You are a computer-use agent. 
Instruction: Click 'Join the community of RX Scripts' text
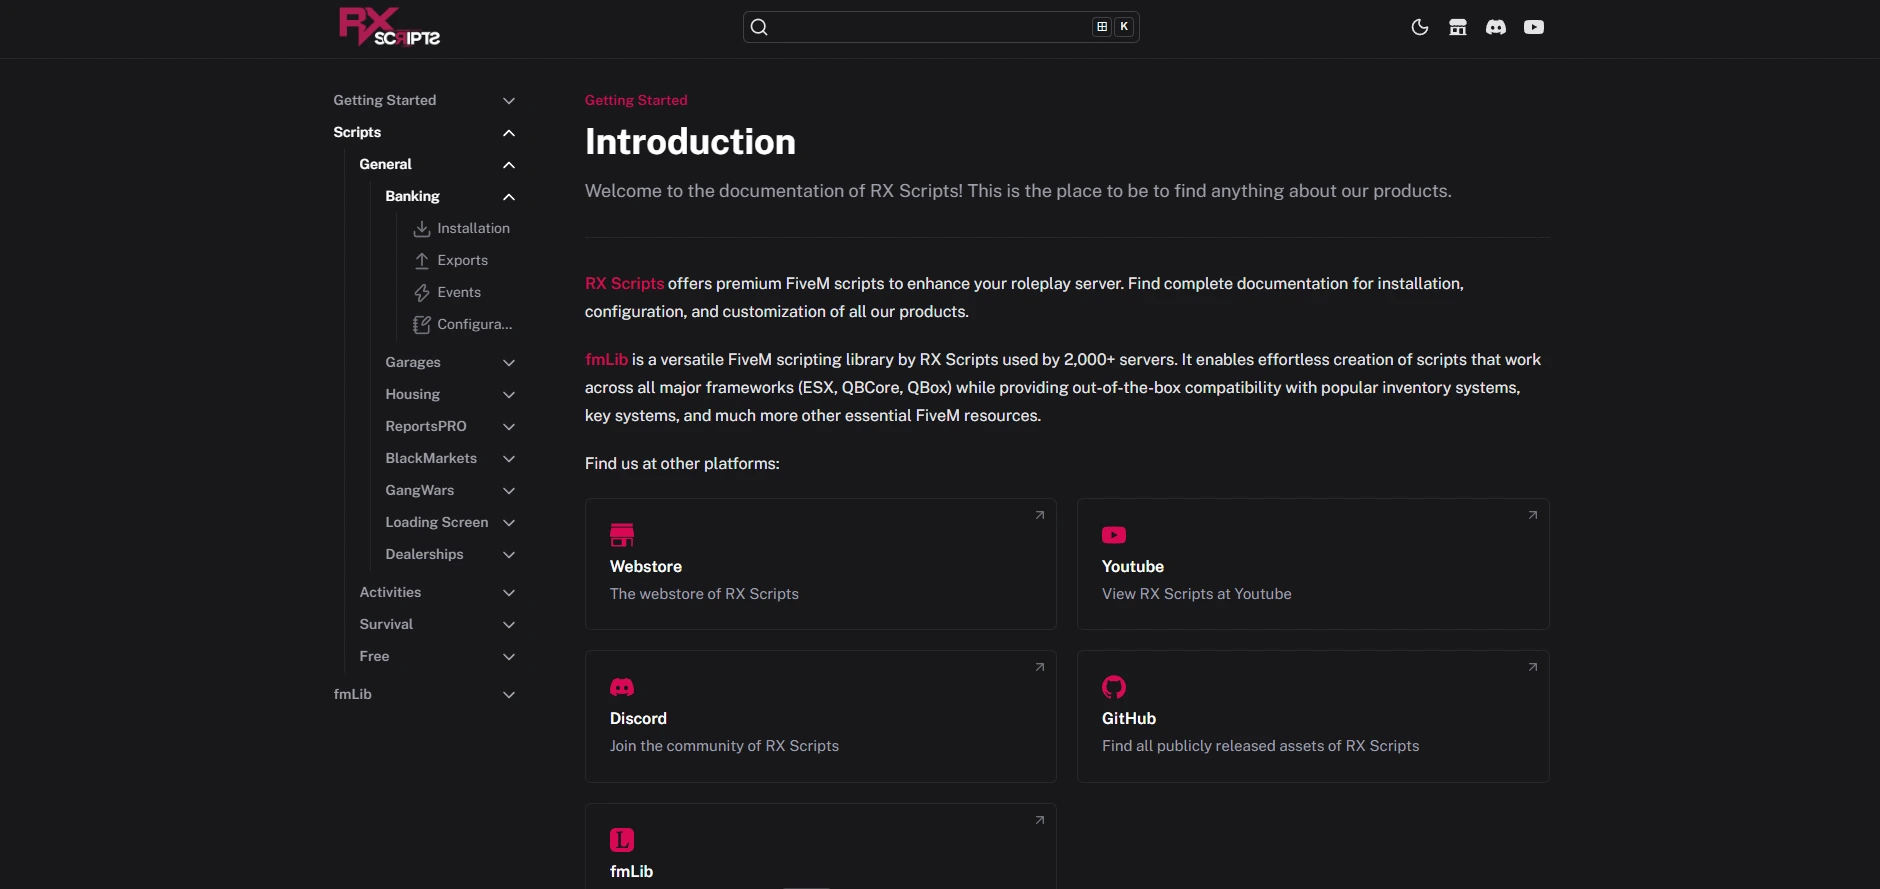point(724,746)
